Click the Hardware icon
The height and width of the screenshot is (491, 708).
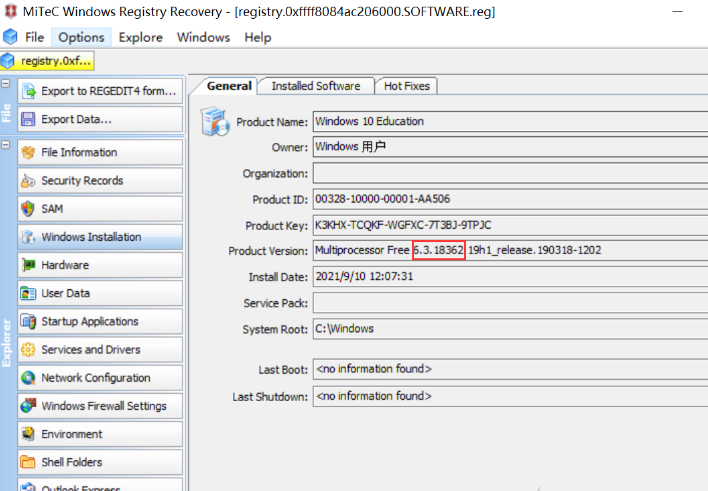28,265
